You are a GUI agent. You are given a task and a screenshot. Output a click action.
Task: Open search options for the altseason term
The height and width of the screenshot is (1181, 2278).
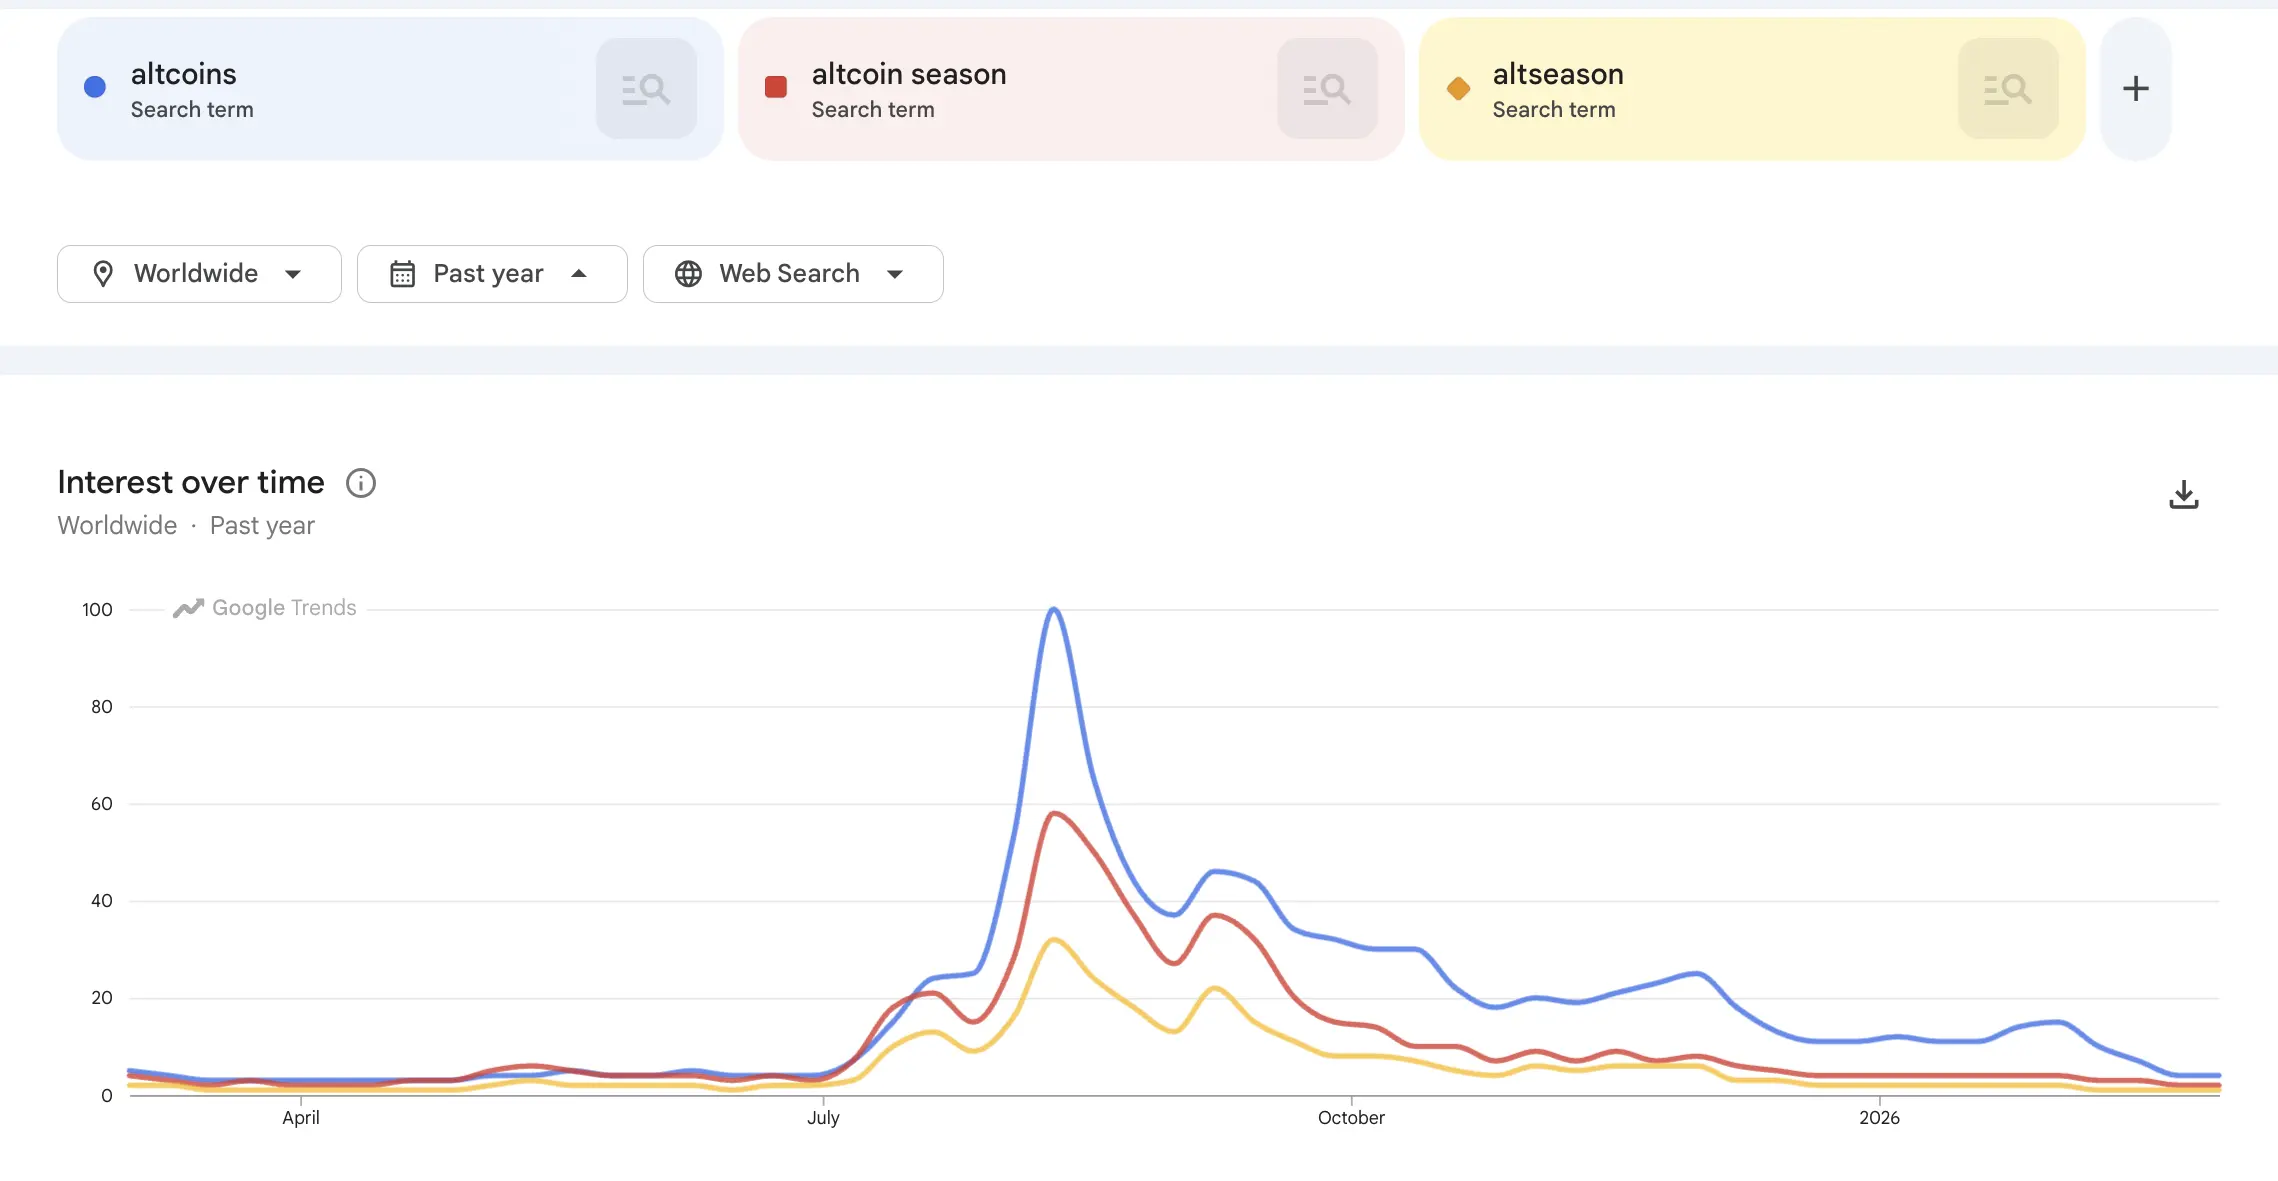click(x=2008, y=88)
